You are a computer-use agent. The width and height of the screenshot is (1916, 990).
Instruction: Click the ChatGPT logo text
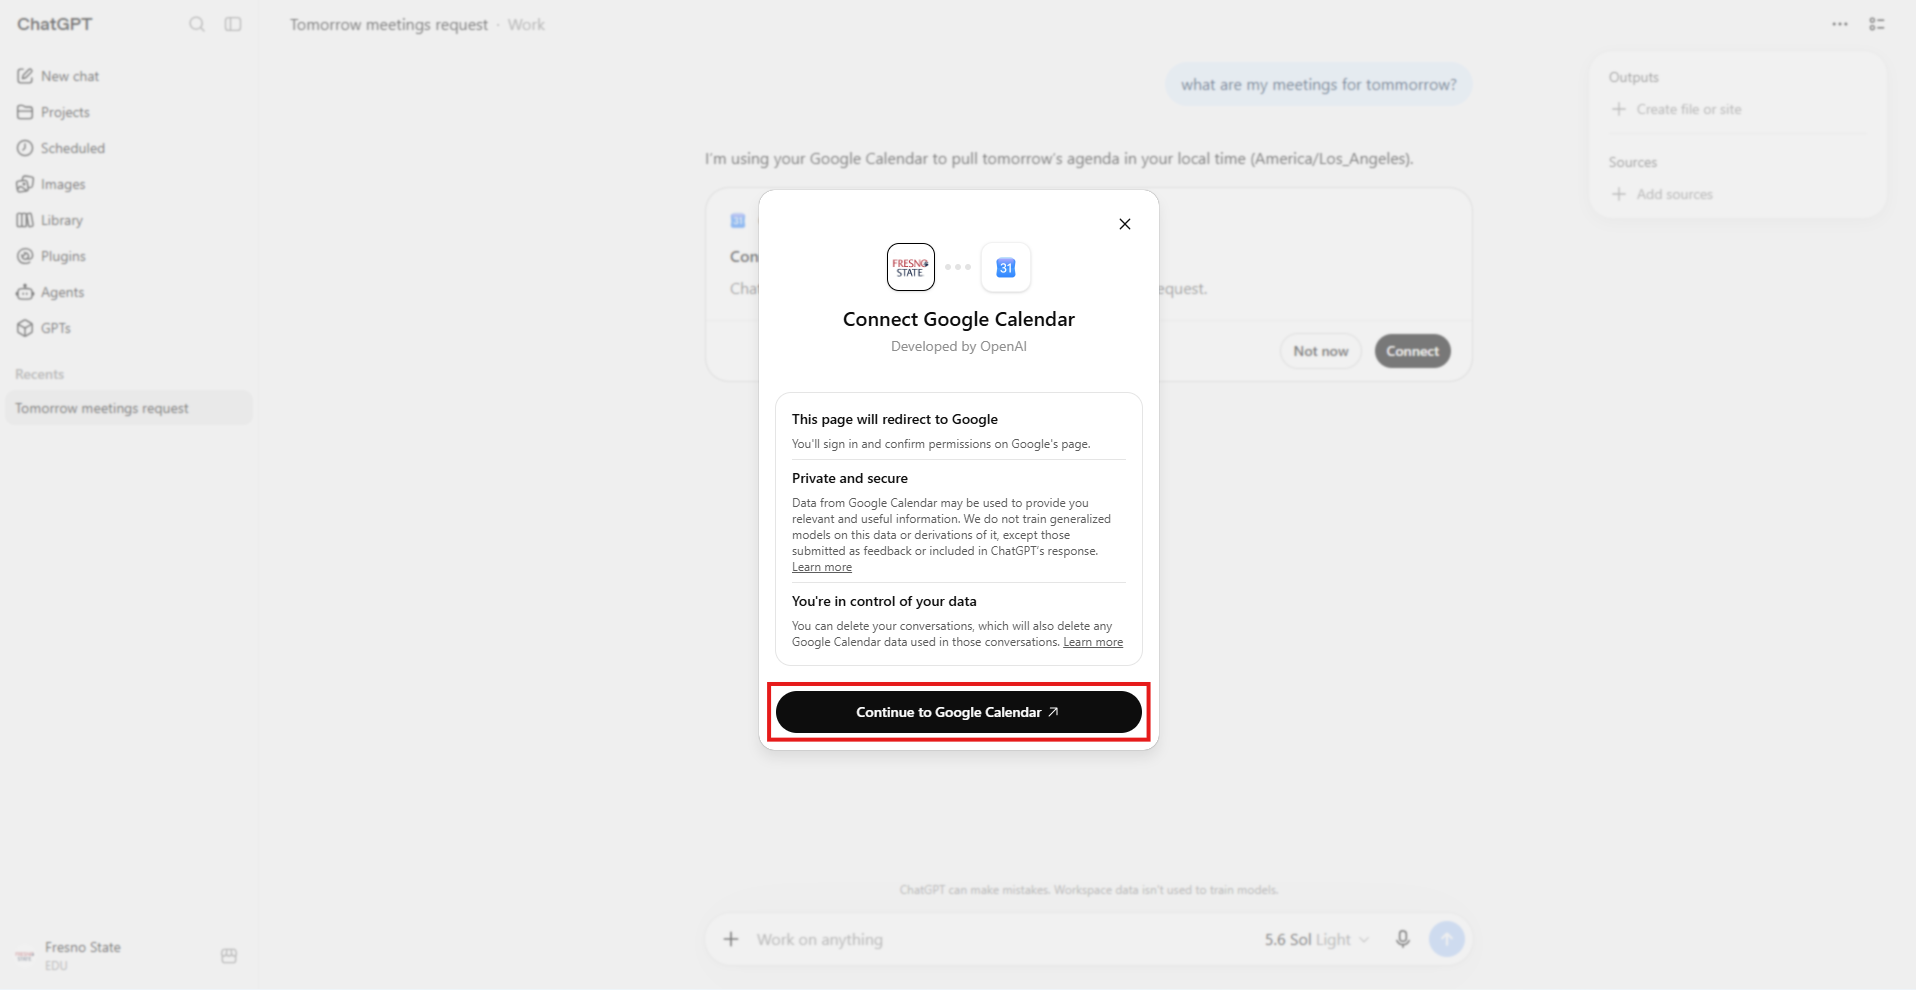pyautogui.click(x=55, y=24)
